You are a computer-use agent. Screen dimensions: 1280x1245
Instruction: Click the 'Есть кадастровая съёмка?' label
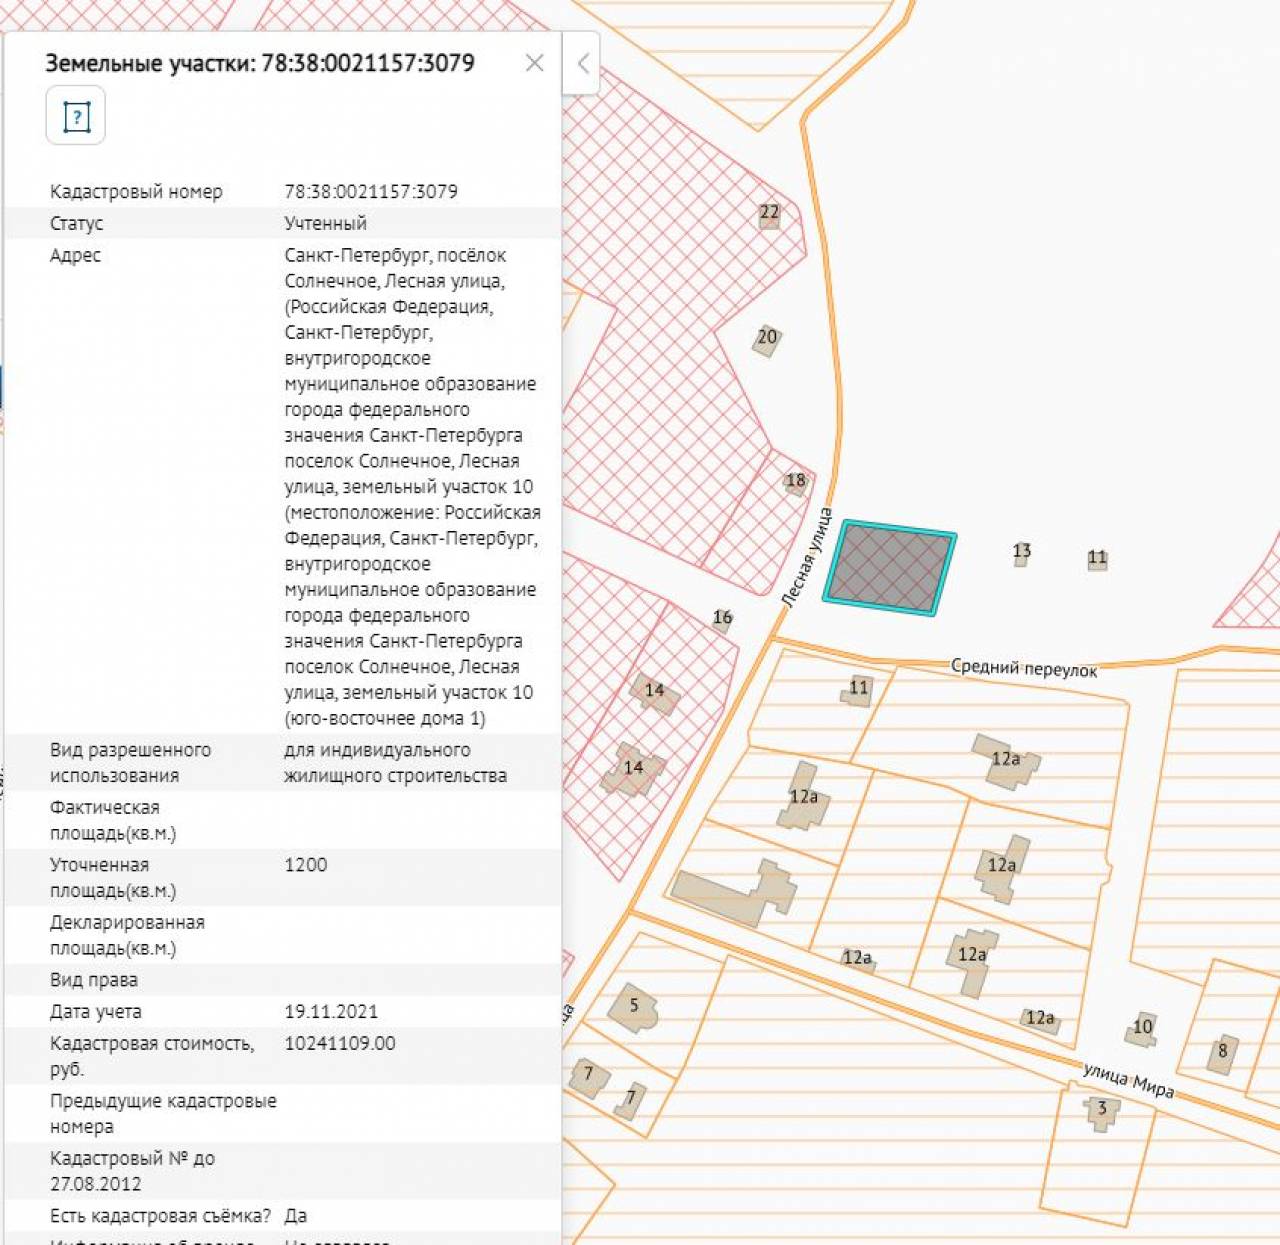coord(160,1216)
